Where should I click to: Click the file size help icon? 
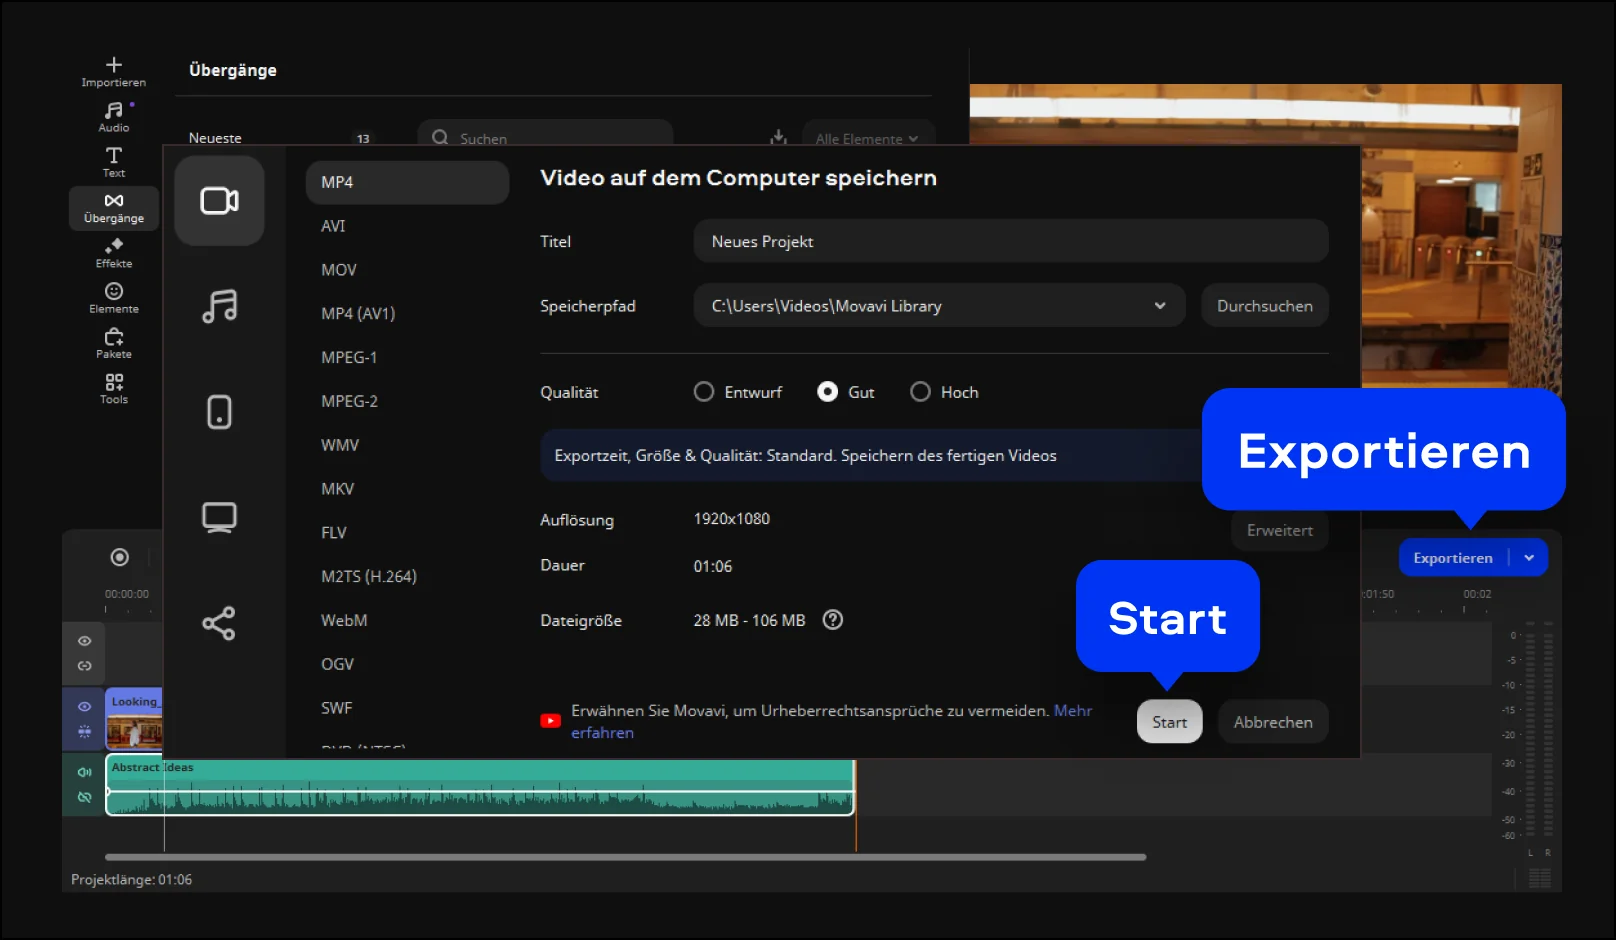[x=832, y=620]
